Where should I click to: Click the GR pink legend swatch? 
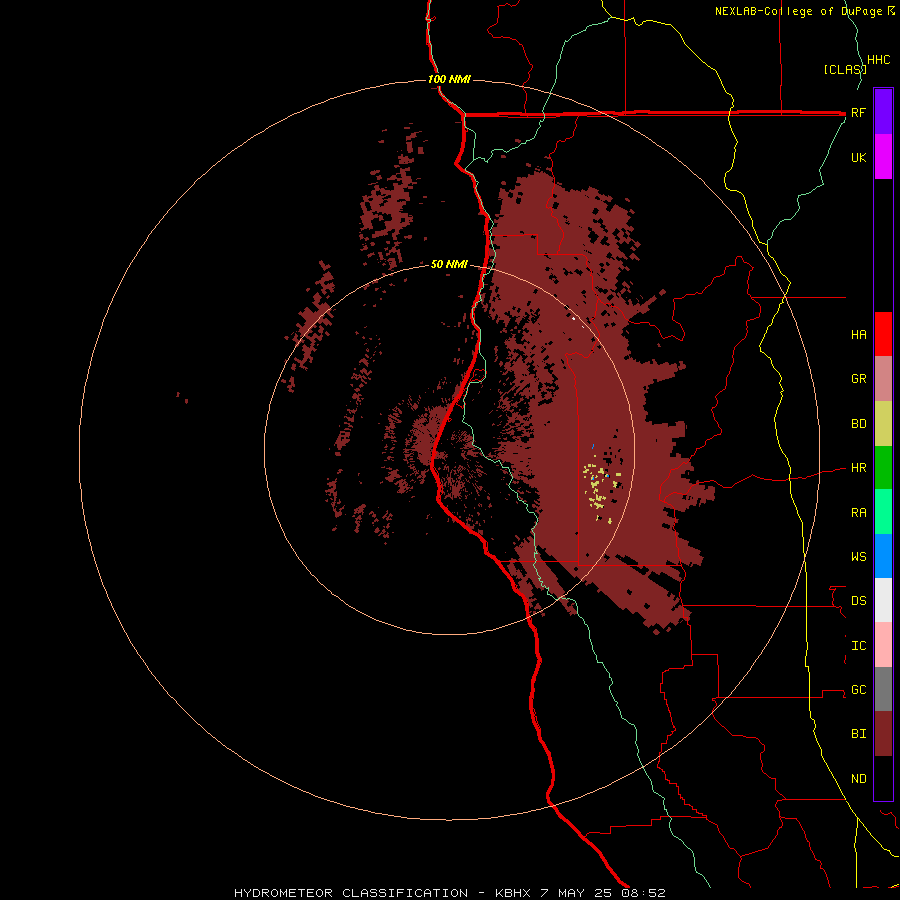(x=883, y=379)
